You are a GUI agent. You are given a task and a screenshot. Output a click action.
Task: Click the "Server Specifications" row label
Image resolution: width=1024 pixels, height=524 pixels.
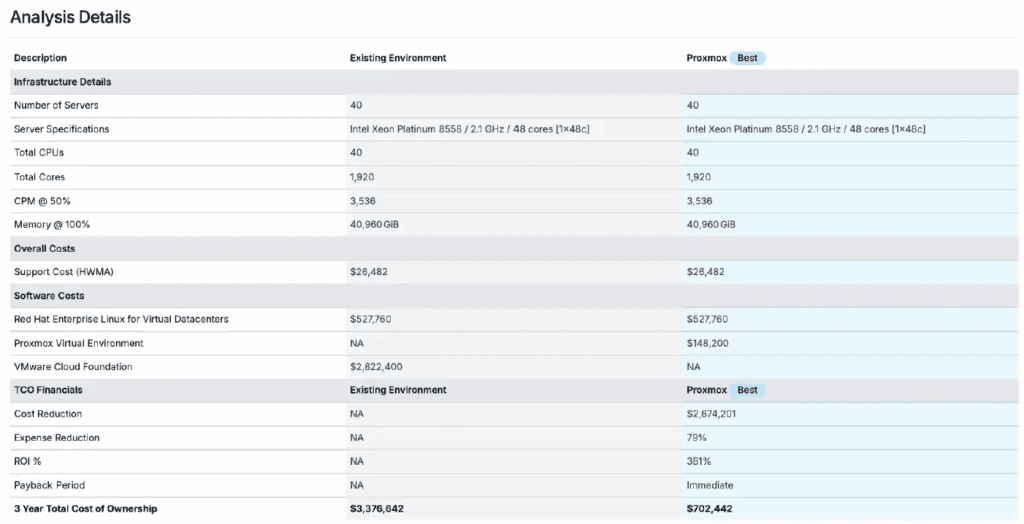coord(61,129)
